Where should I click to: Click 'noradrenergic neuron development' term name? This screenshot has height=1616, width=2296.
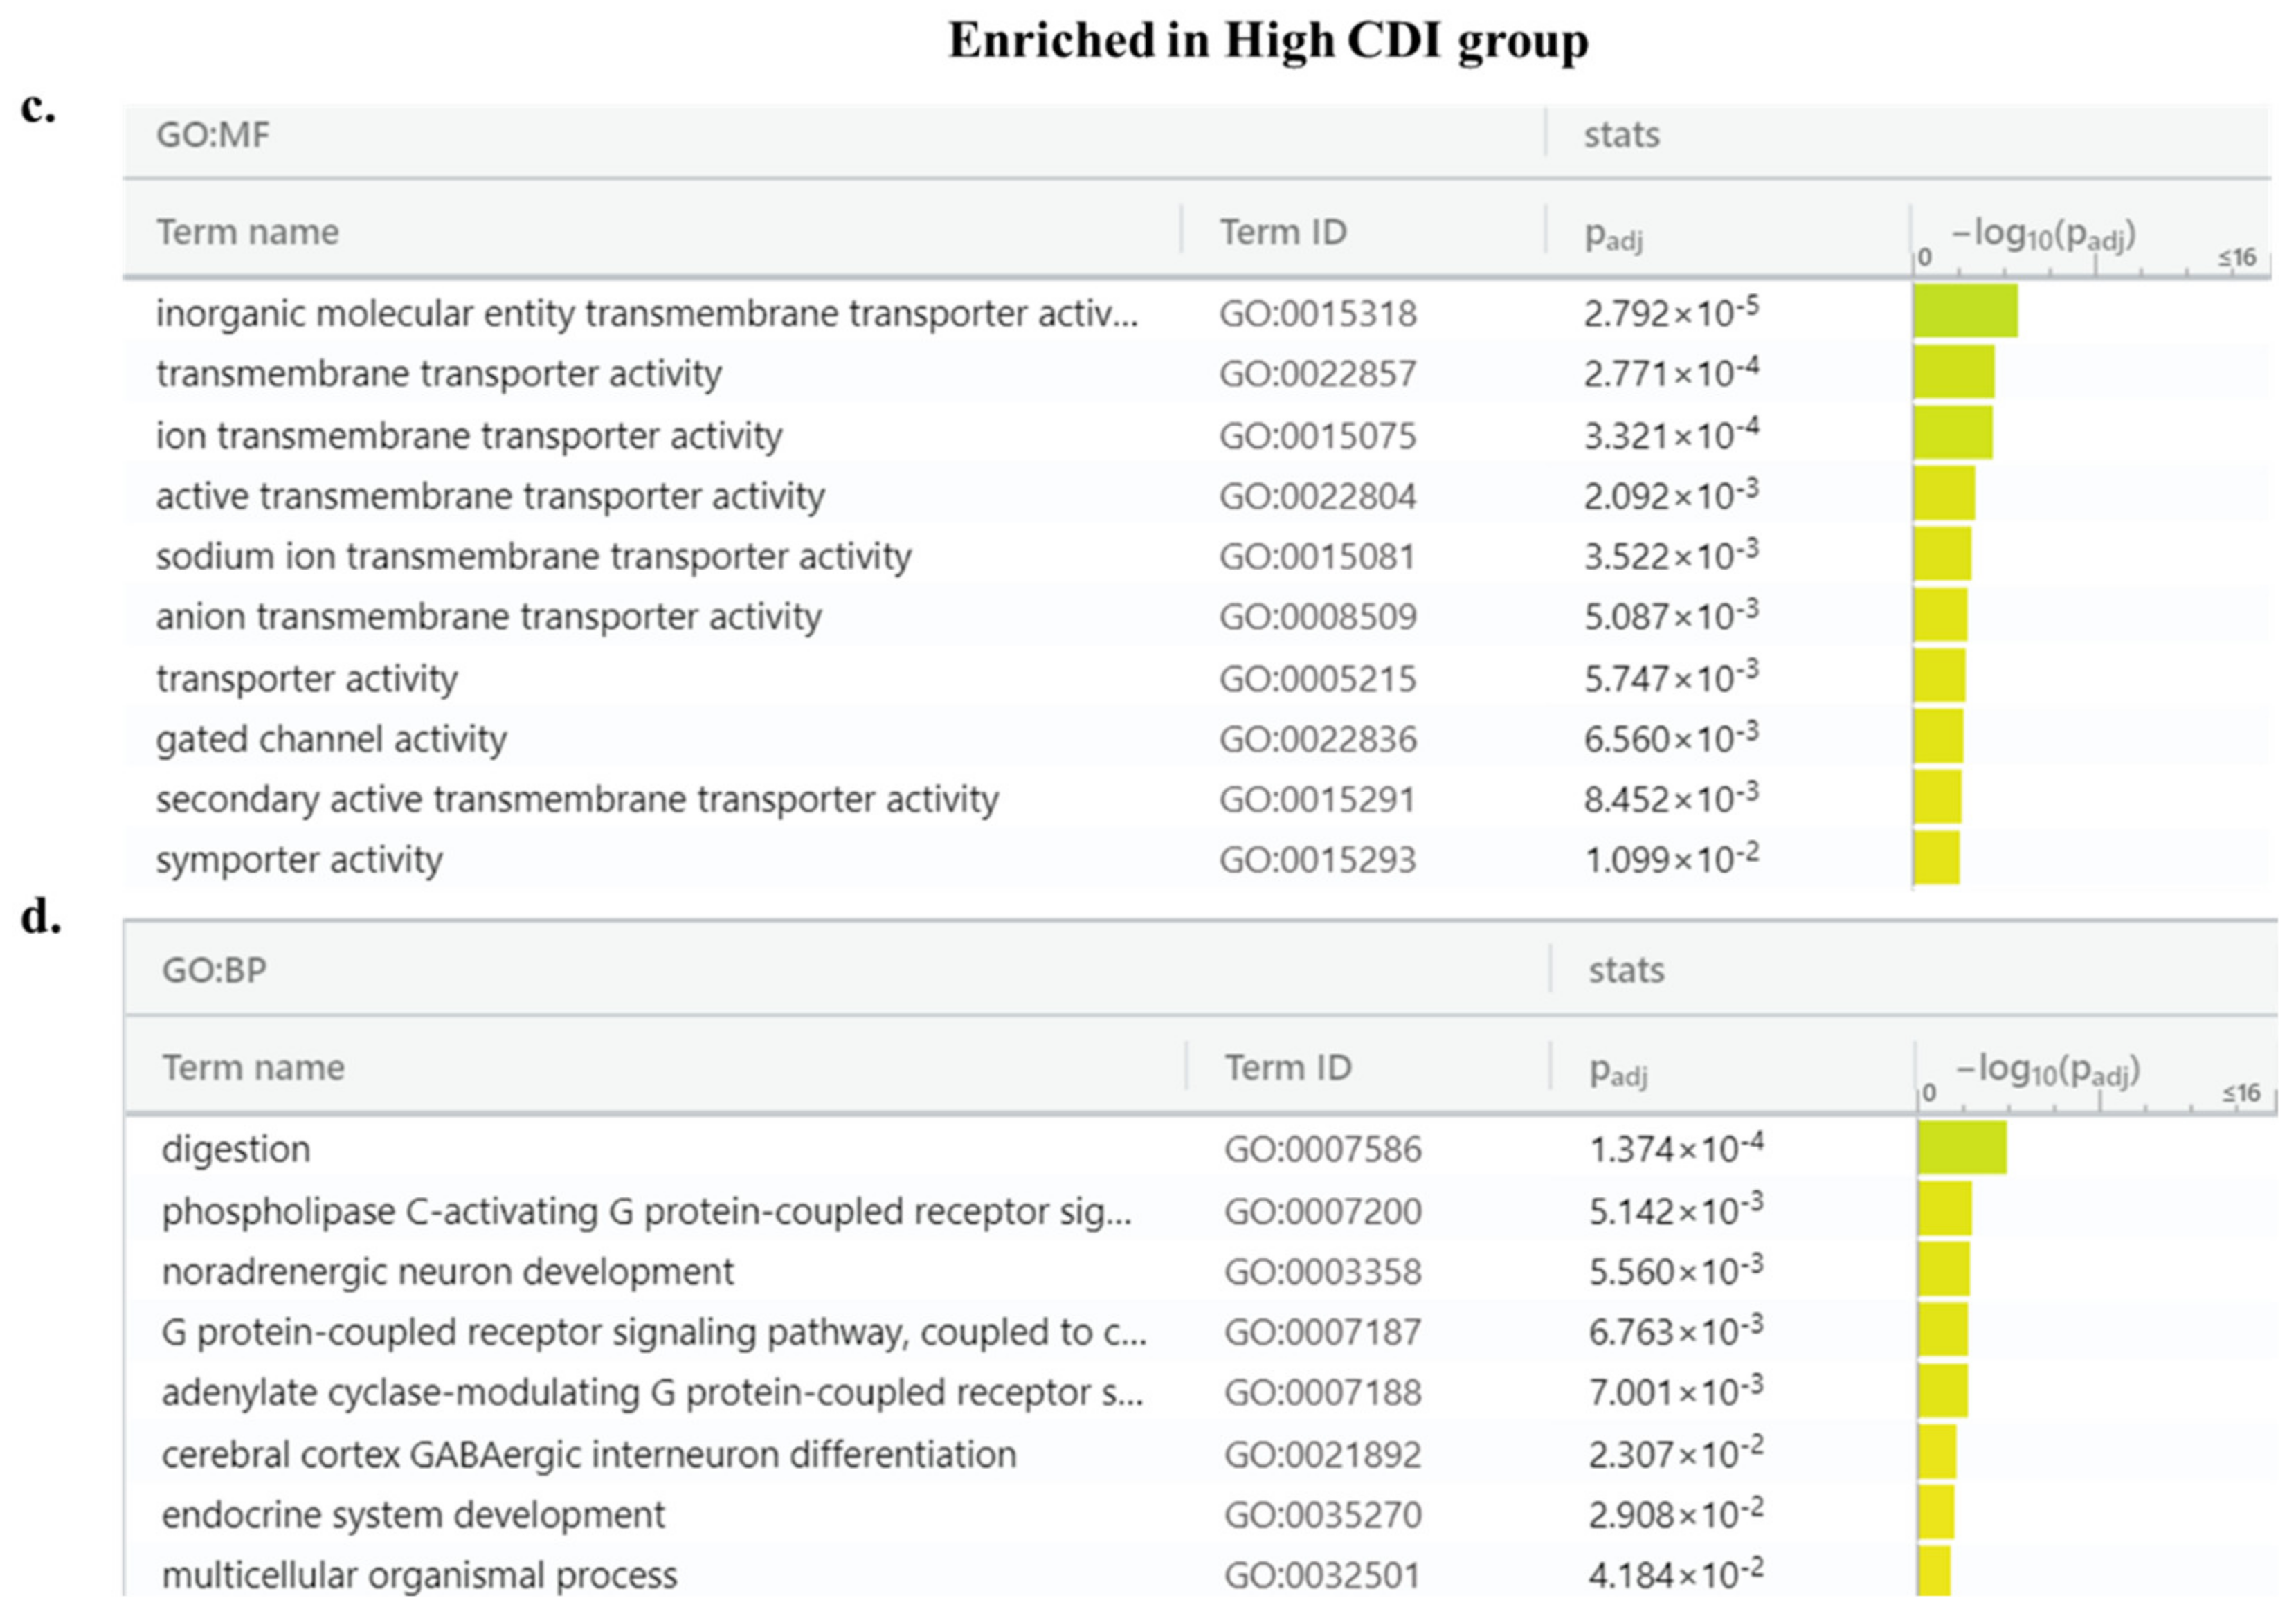[x=447, y=1272]
